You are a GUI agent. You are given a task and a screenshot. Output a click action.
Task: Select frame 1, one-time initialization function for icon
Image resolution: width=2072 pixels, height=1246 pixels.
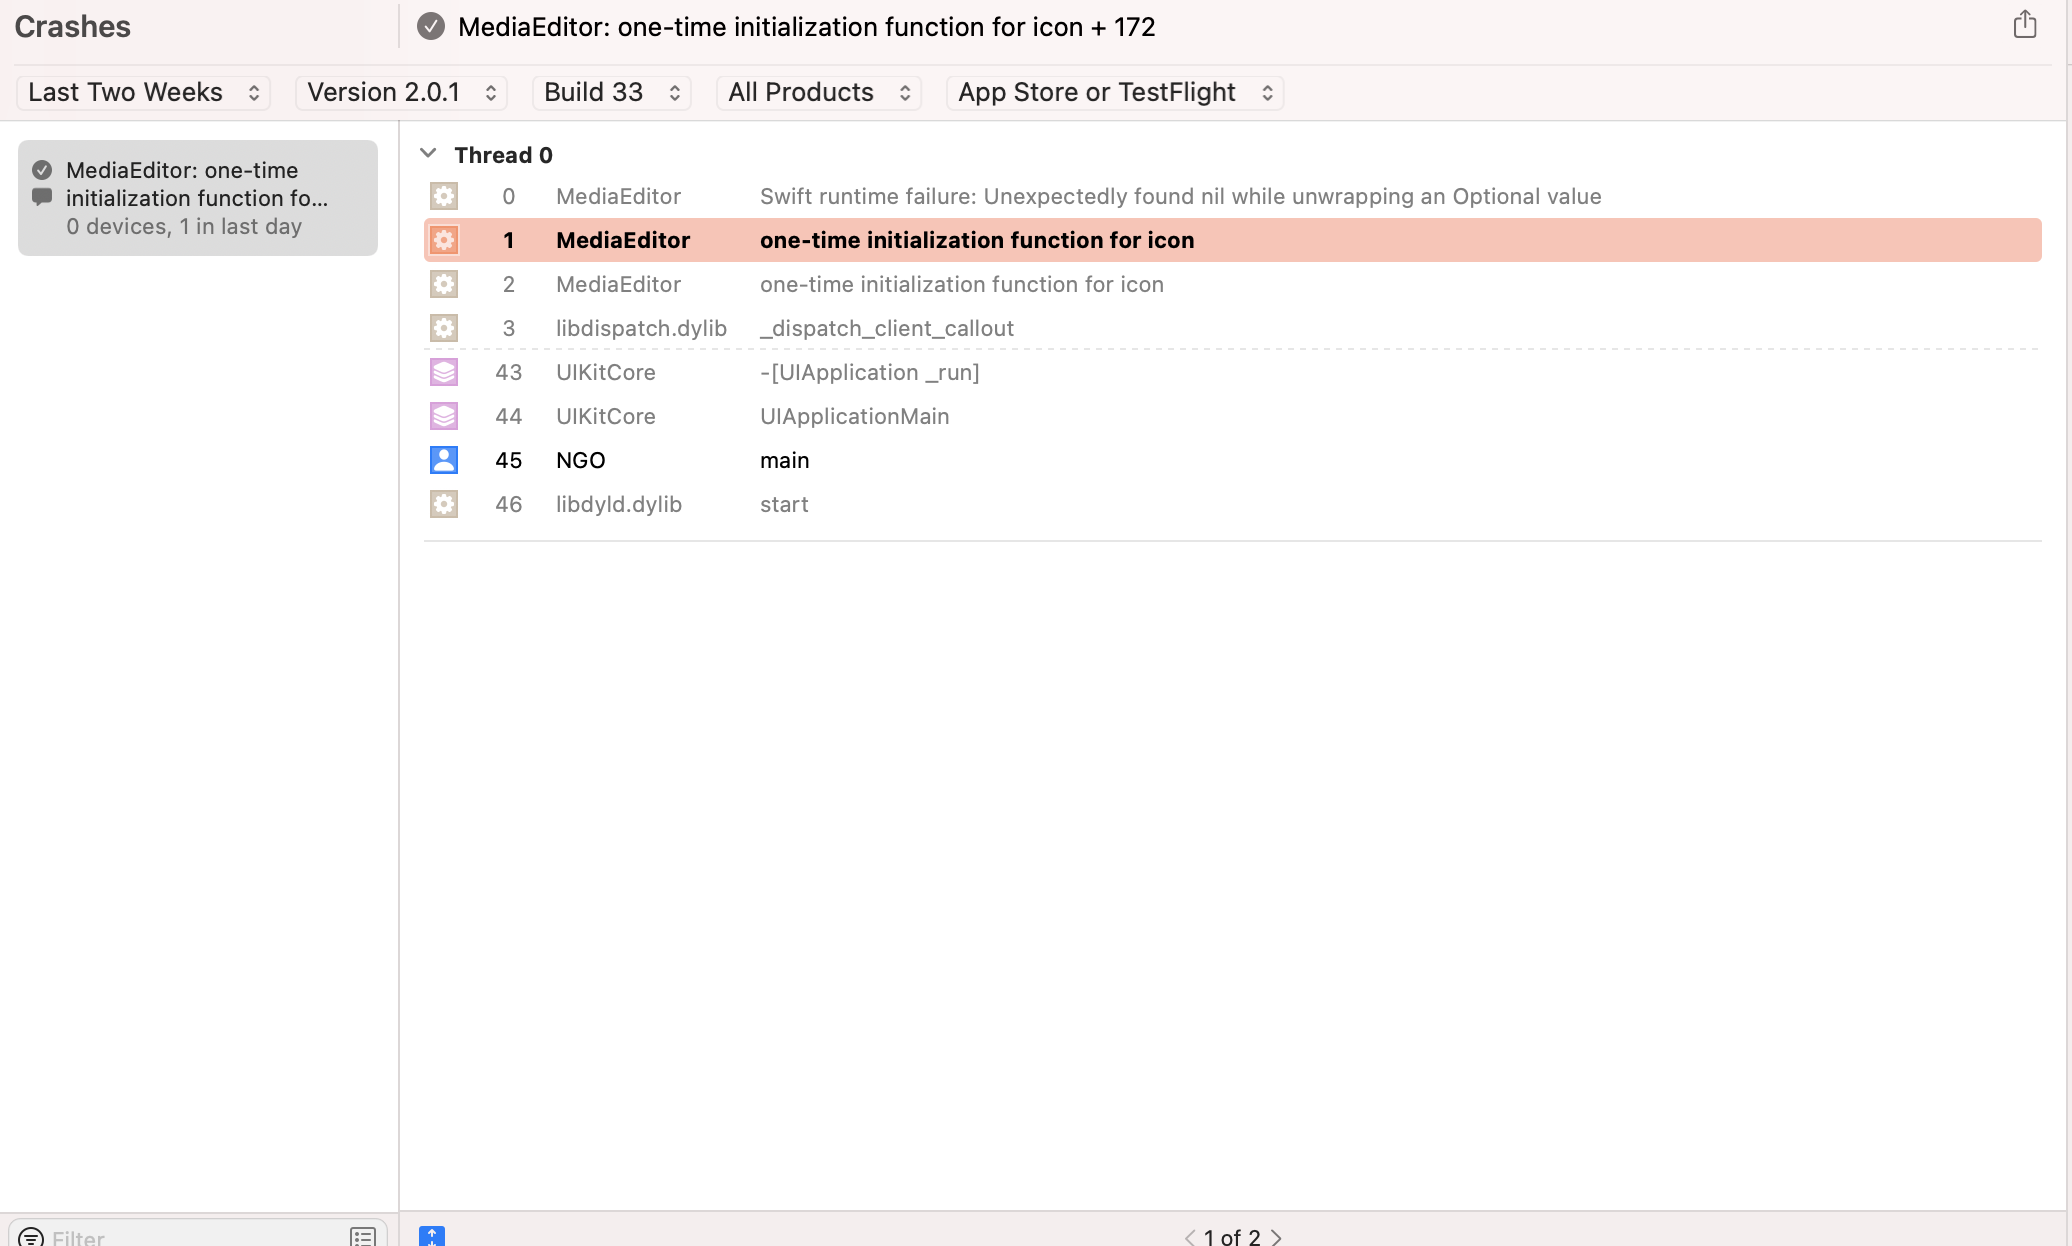[1233, 240]
